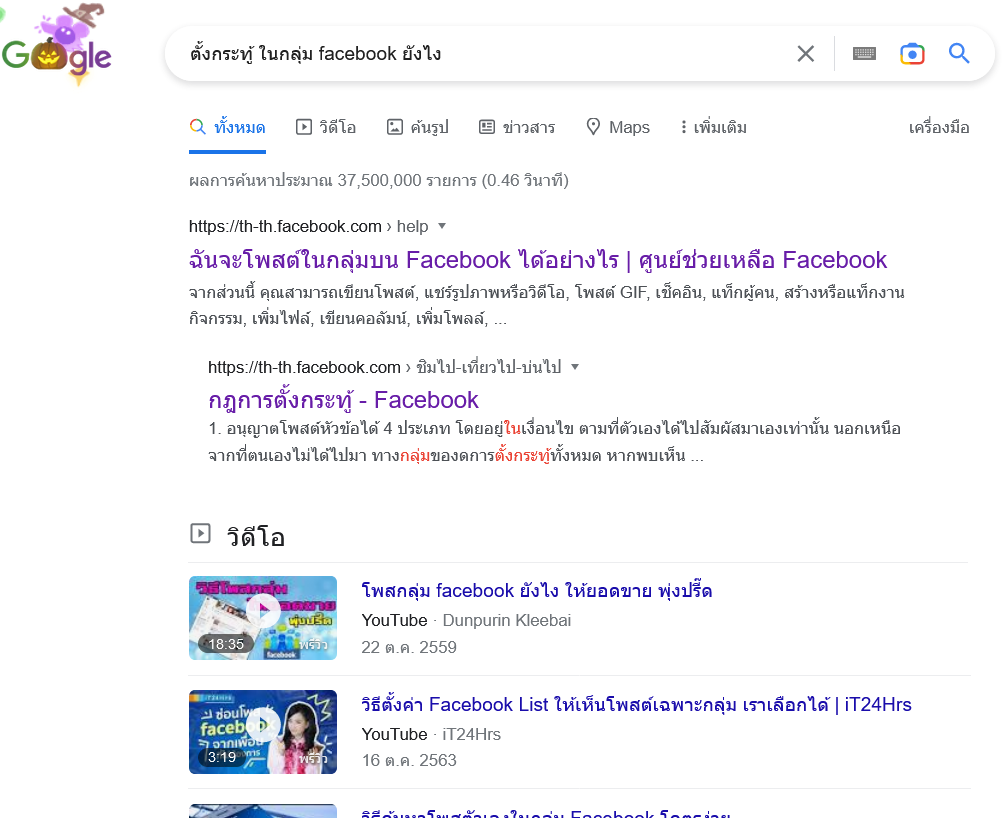Switch to the วิดีโอ tab
The width and height of the screenshot is (1002, 818).
(x=326, y=127)
